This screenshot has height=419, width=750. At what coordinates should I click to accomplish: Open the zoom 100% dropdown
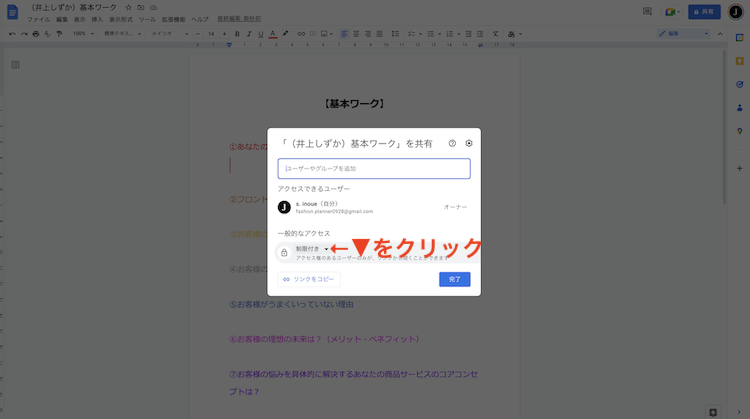(x=82, y=33)
